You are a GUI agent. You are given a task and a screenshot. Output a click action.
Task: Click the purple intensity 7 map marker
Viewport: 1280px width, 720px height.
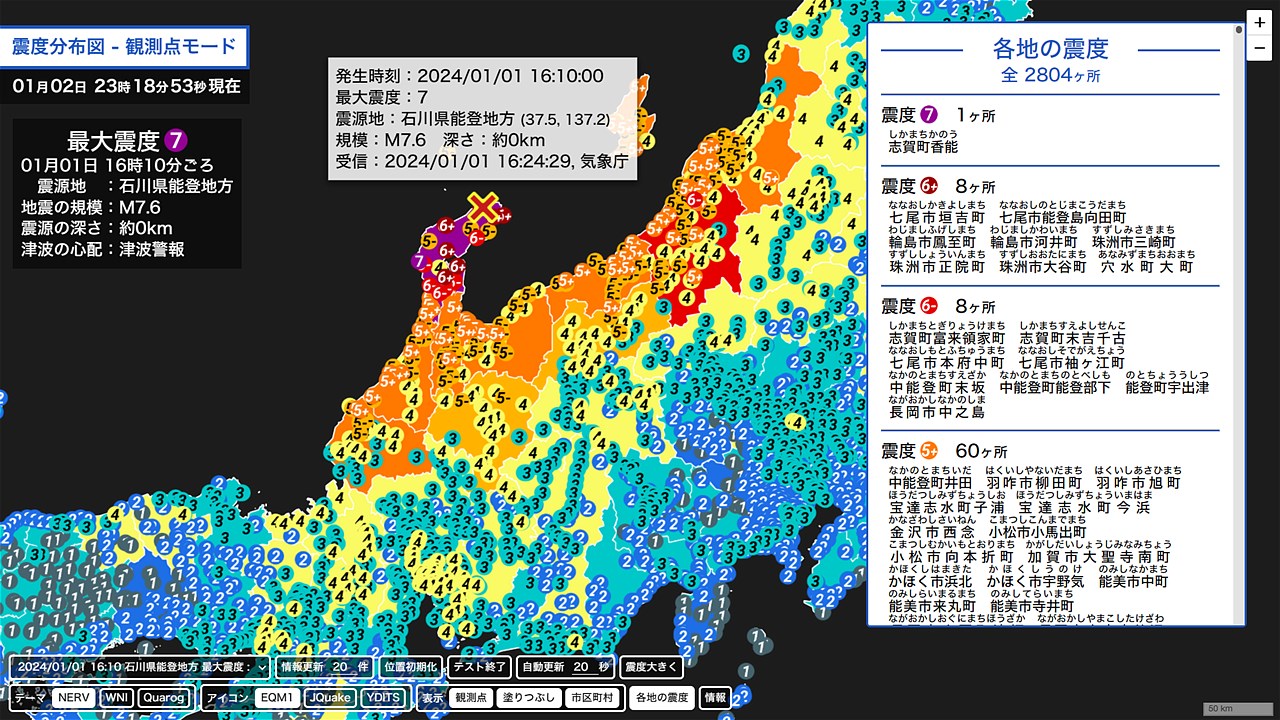pos(420,261)
